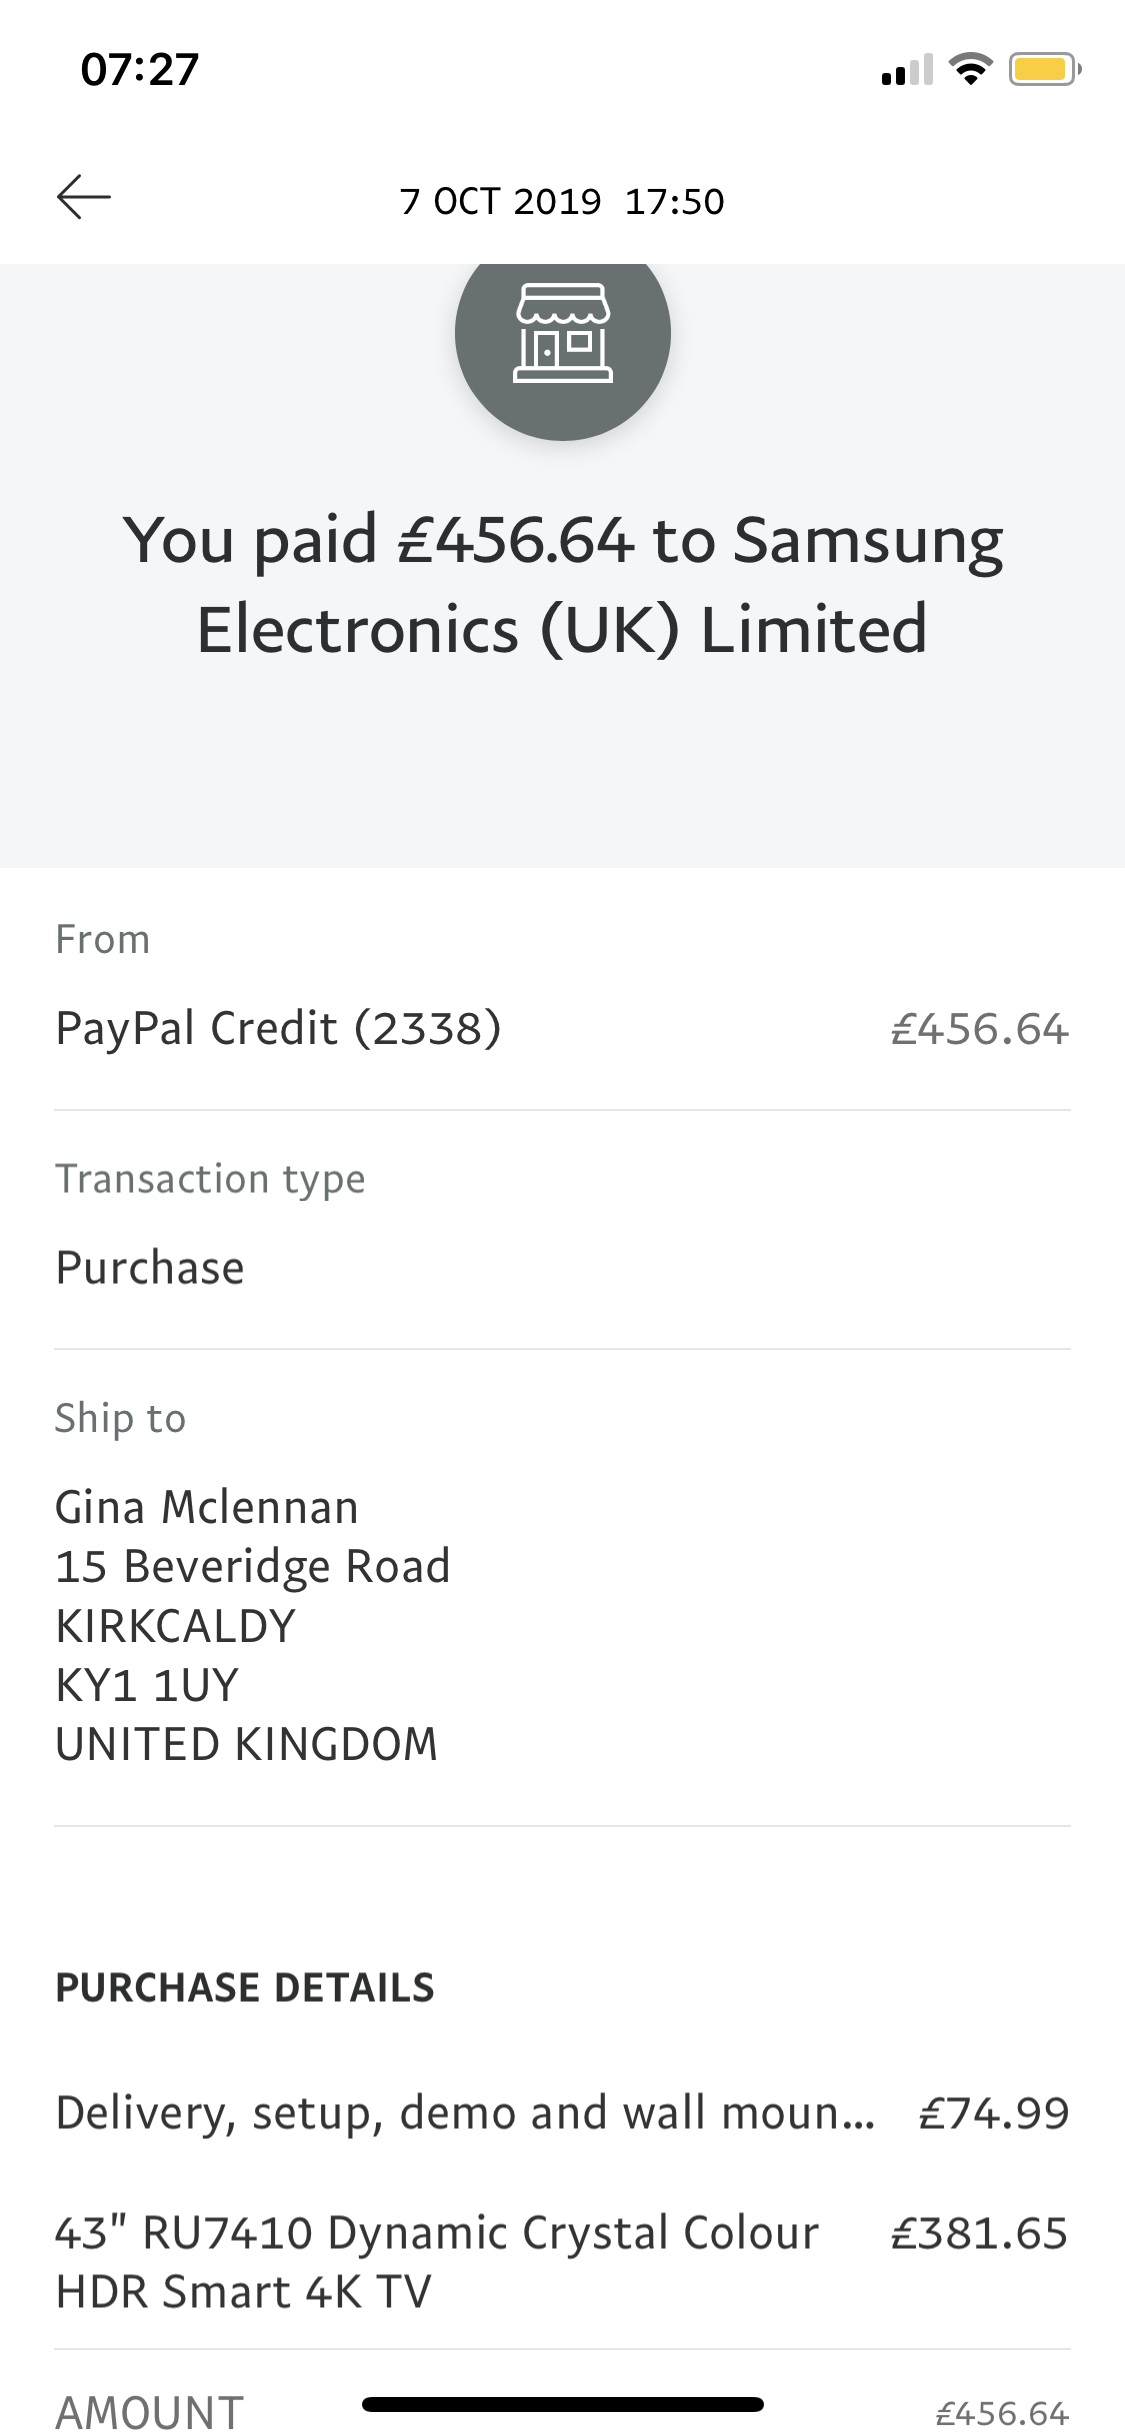Viewport: 1125px width, 2436px height.
Task: Tap the home indicator bar at bottom
Action: 562,2405
